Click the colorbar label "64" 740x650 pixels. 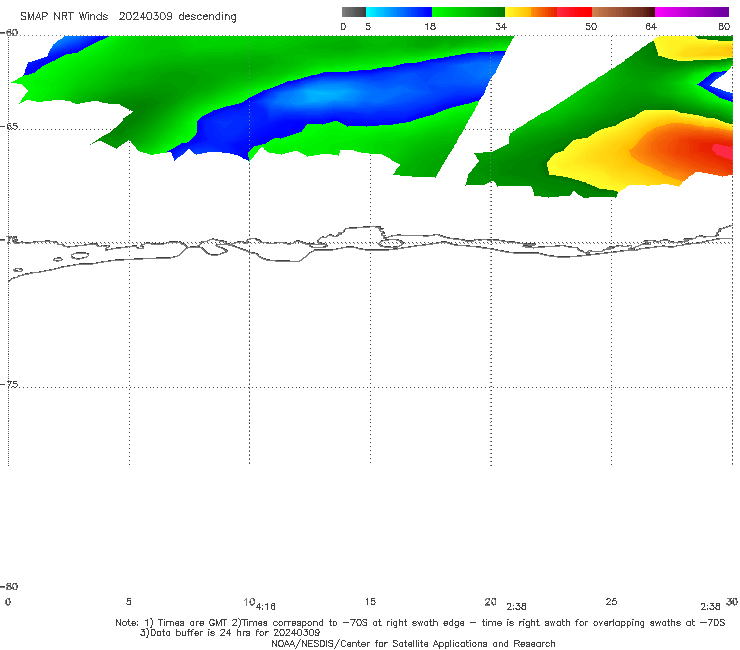pyautogui.click(x=651, y=26)
